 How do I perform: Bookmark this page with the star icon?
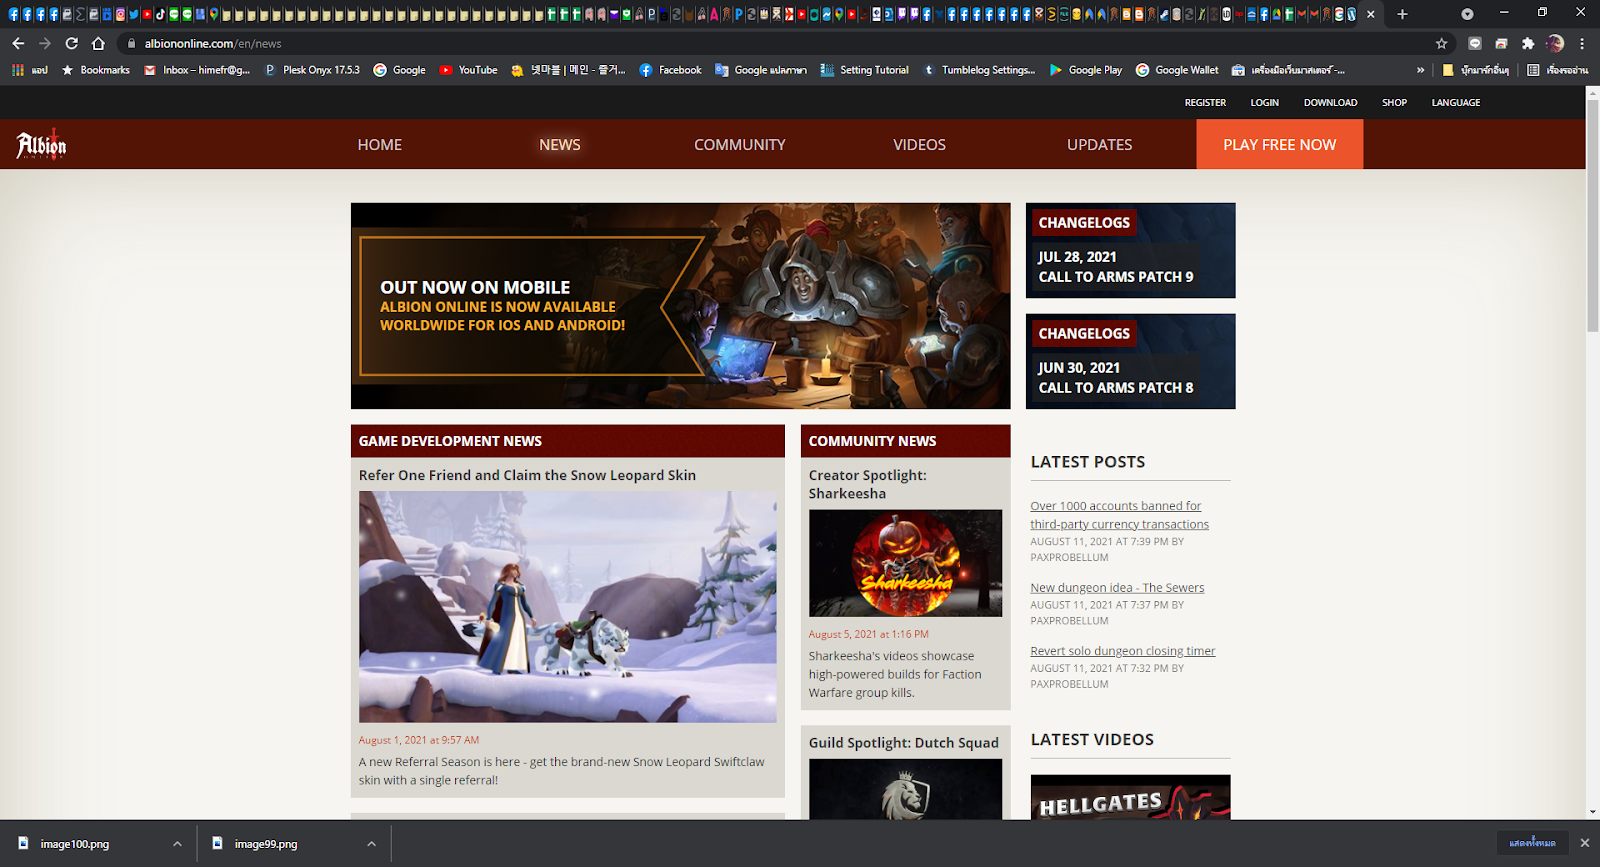1441,43
